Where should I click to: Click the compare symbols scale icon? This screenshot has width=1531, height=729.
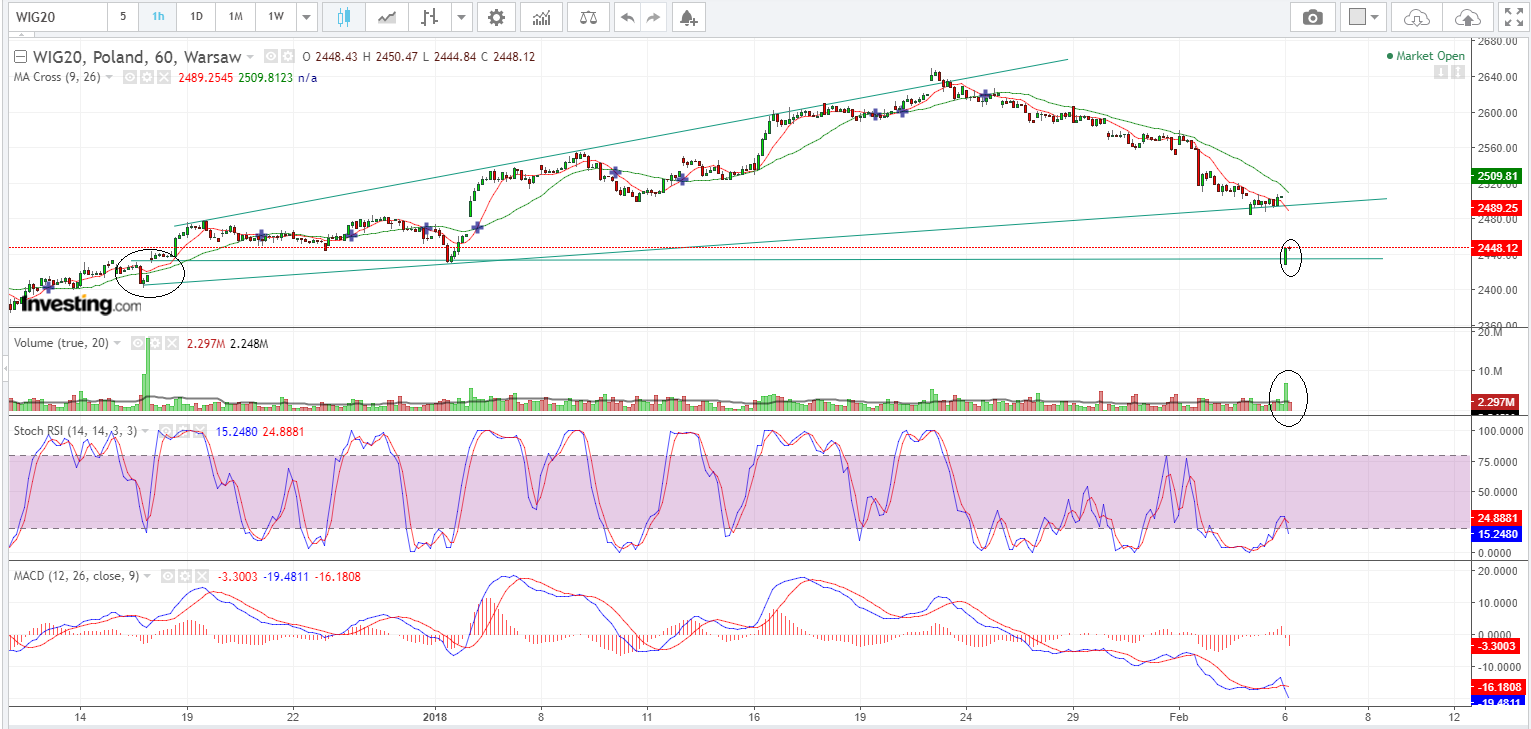point(587,17)
